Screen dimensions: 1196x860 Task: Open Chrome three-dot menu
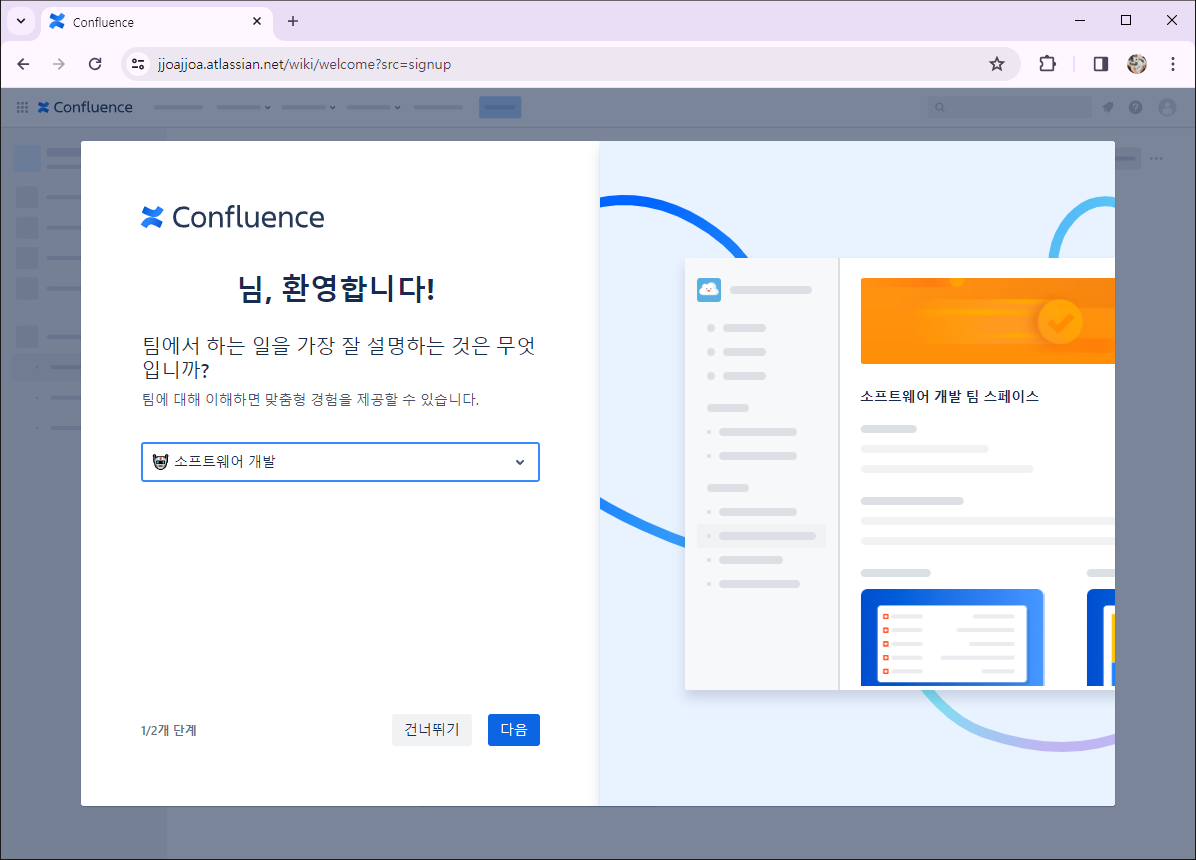point(1173,64)
